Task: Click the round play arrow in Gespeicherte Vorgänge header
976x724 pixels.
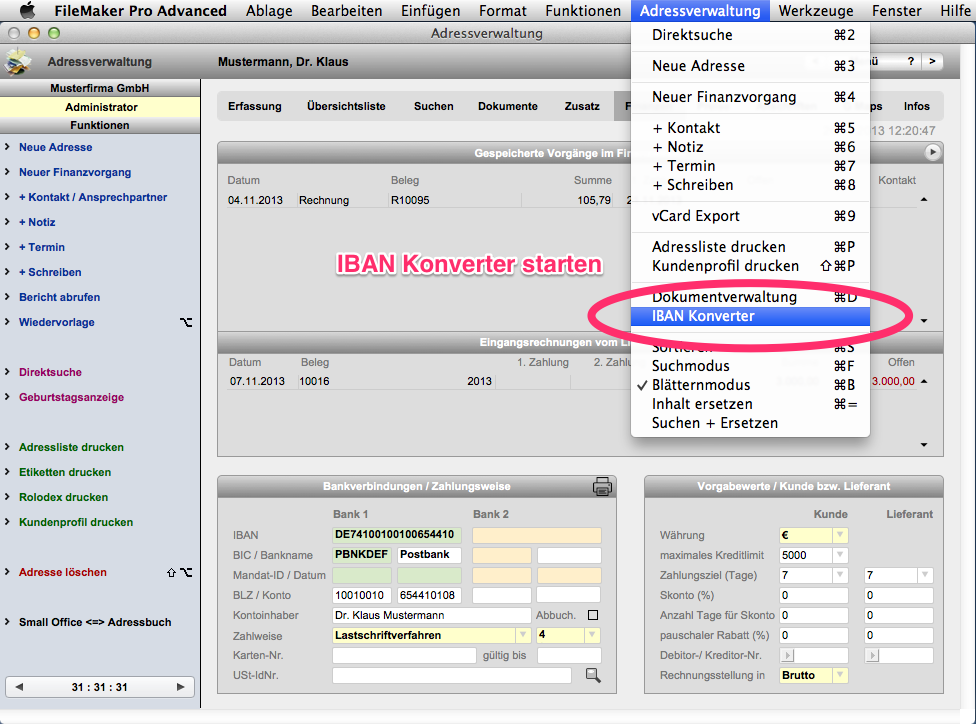Action: click(932, 153)
